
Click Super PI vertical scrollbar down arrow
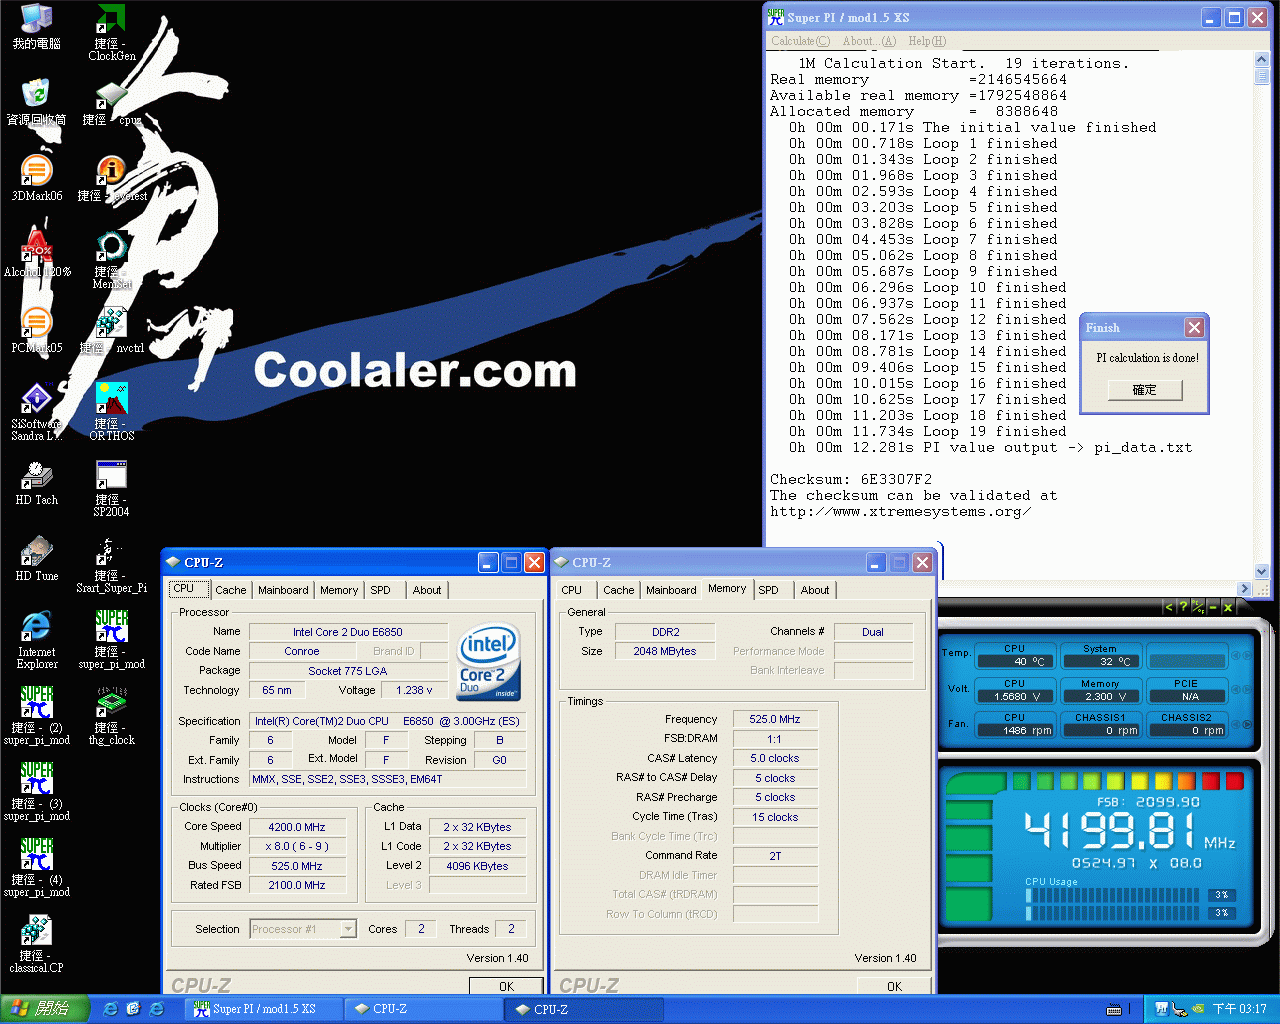(x=1262, y=571)
